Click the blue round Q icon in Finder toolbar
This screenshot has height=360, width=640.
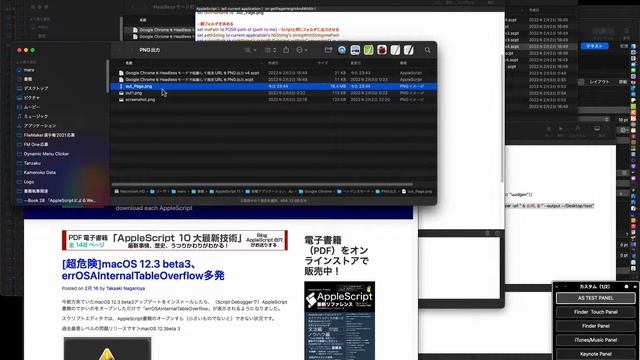[x=342, y=50]
